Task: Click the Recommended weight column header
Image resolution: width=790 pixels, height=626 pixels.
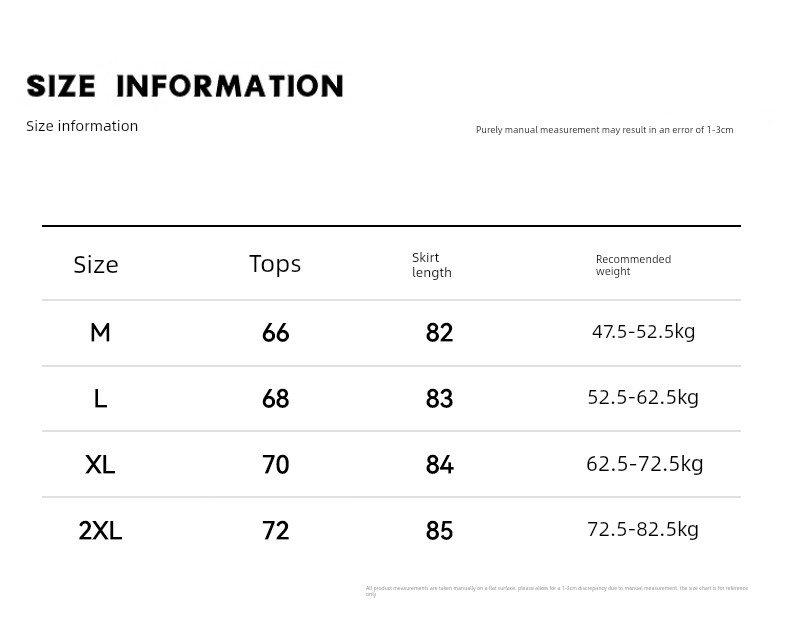Action: 633,265
